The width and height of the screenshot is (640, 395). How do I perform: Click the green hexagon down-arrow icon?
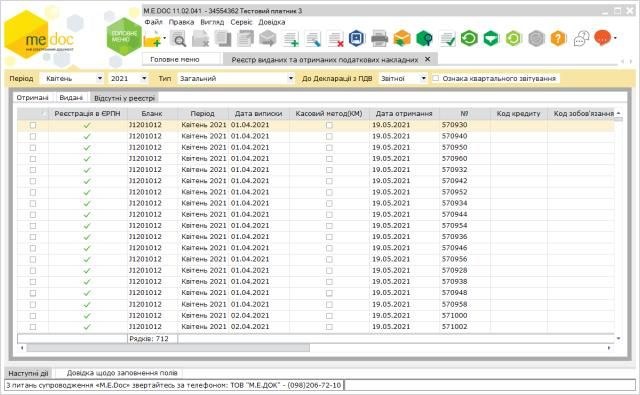(491, 38)
